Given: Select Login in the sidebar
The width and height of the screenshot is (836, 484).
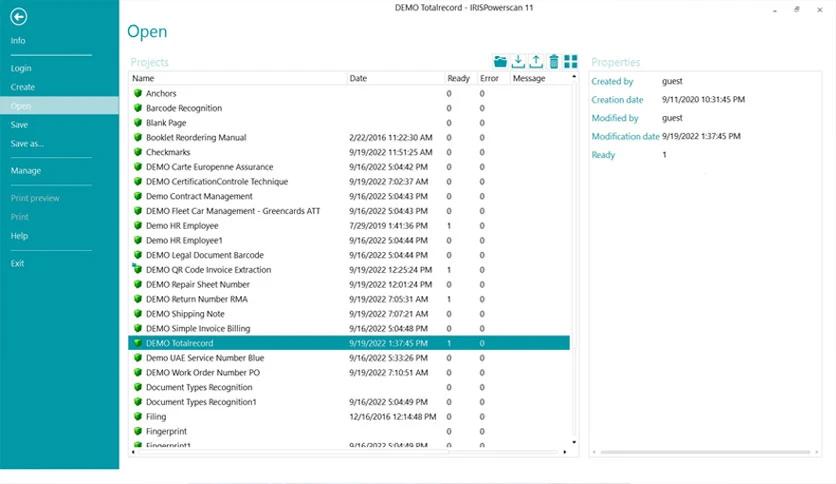Looking at the screenshot, I should [21, 68].
